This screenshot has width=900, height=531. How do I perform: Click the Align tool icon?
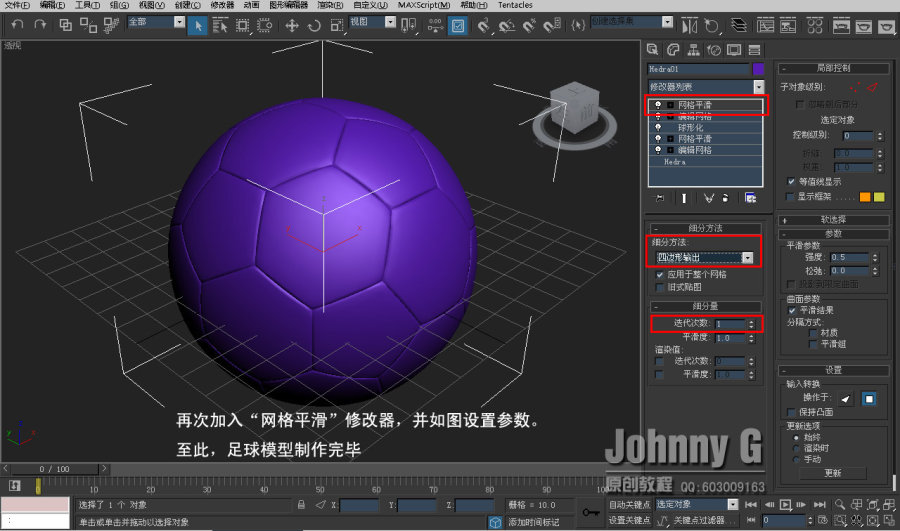[x=712, y=25]
